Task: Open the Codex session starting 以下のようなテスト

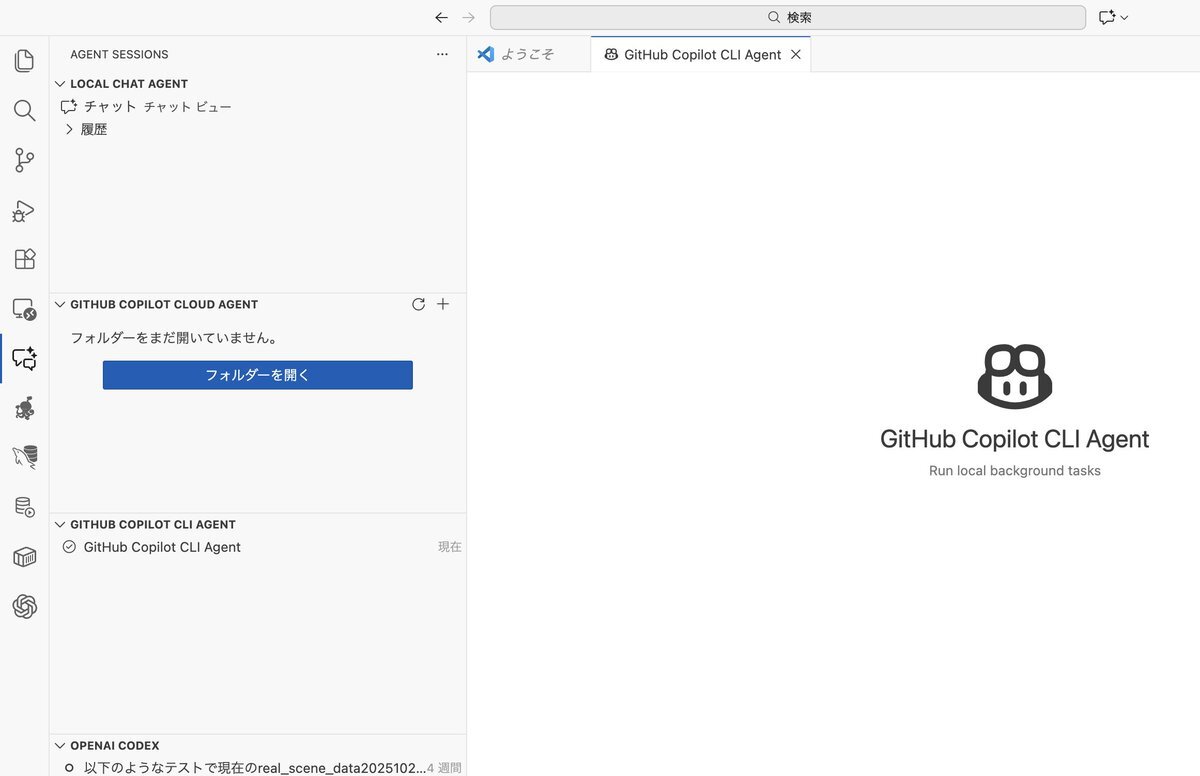Action: tap(258, 767)
